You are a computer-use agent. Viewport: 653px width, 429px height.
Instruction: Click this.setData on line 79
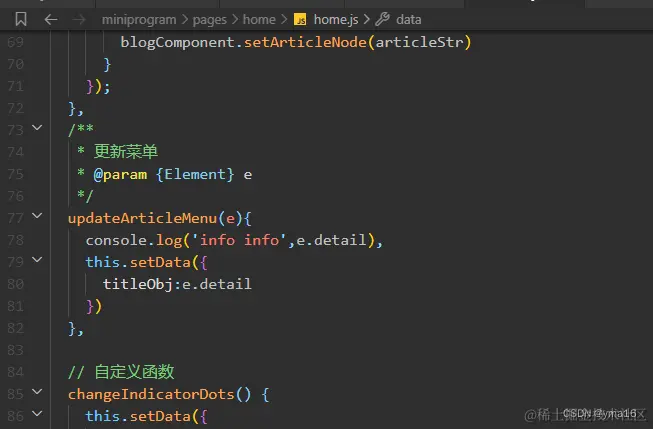[138, 262]
